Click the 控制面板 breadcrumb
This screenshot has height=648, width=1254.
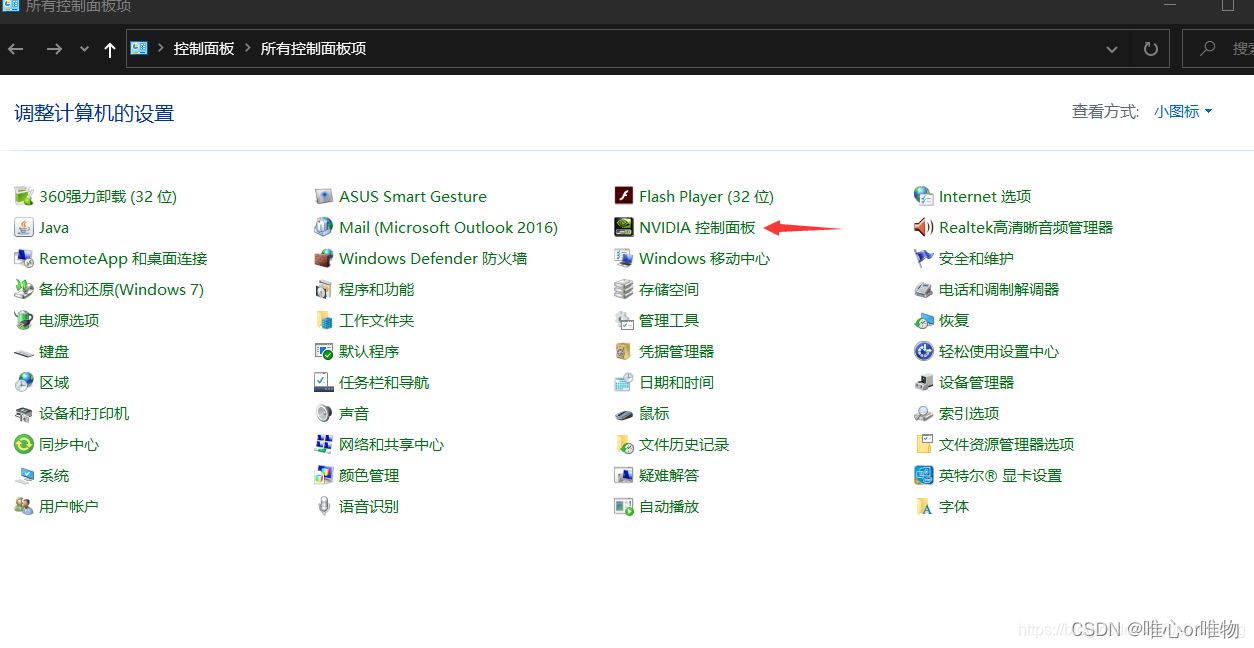point(204,48)
